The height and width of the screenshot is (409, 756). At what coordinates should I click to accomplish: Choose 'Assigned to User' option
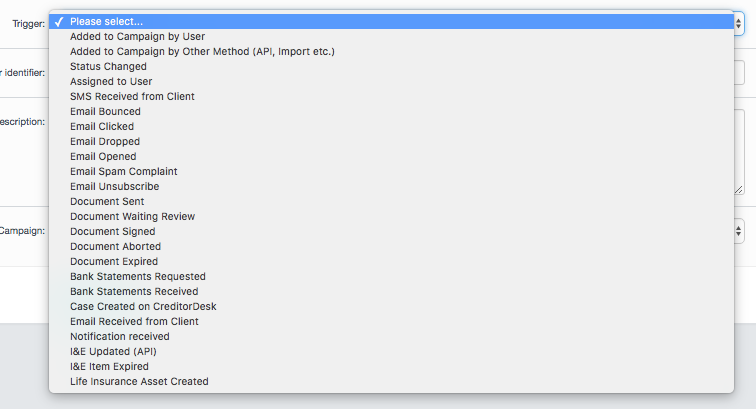click(x=111, y=81)
